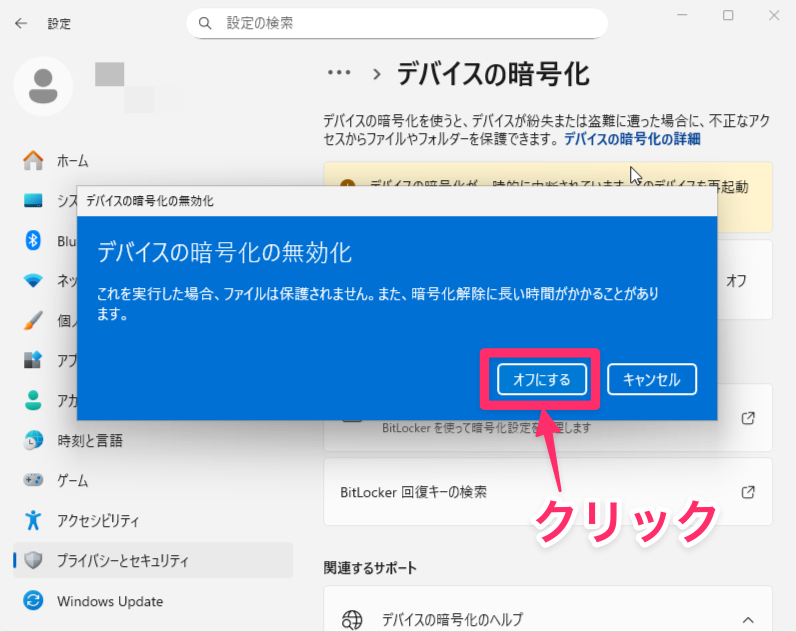Open BitLocker 回復キーの検索 external link

coord(747,492)
